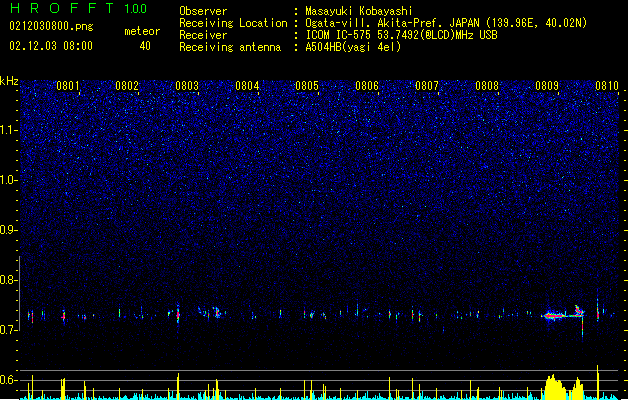Click the 0808 time marker
This screenshot has height=400, width=629.
[487, 86]
